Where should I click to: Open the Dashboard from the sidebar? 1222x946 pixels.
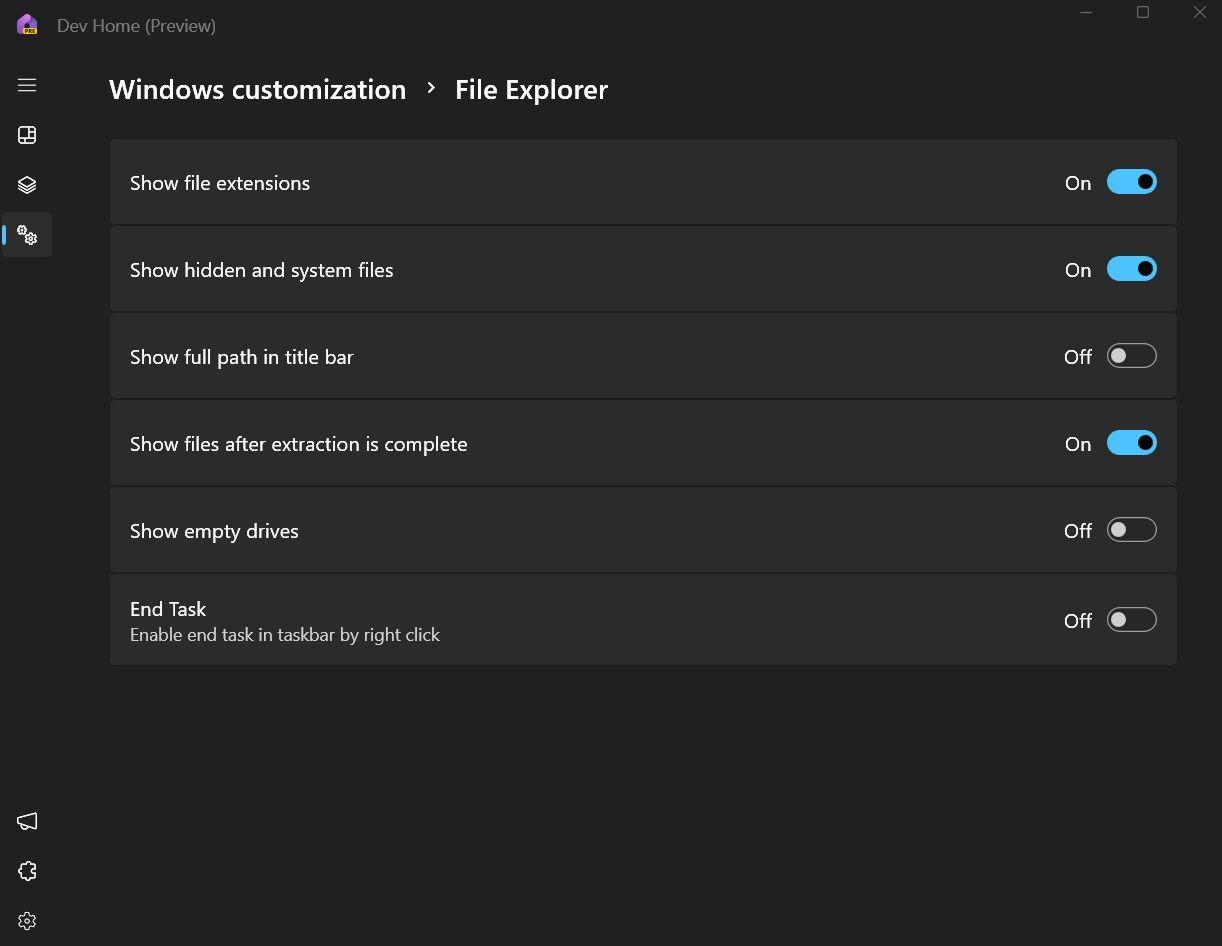point(27,135)
